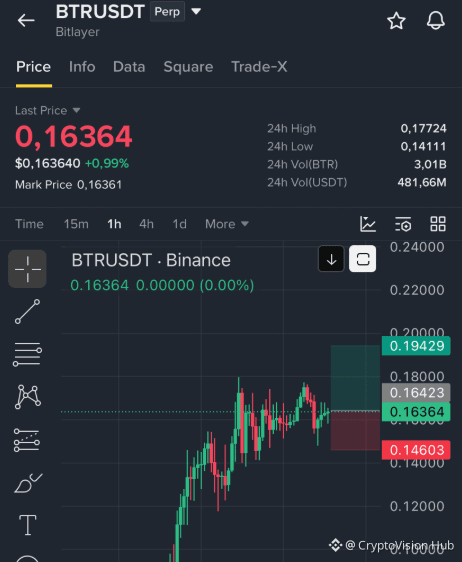Screen dimensions: 462x562
Task: Open the Data tab
Action: 129,67
